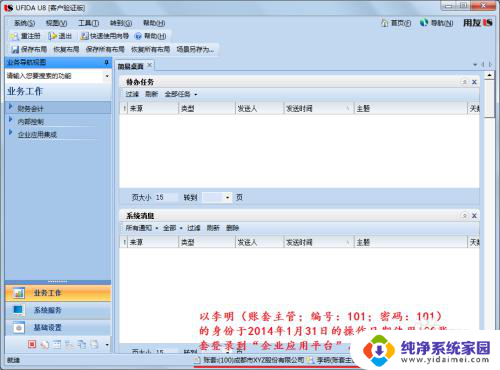Open the 帮助(H) menu in menu bar

(154, 23)
